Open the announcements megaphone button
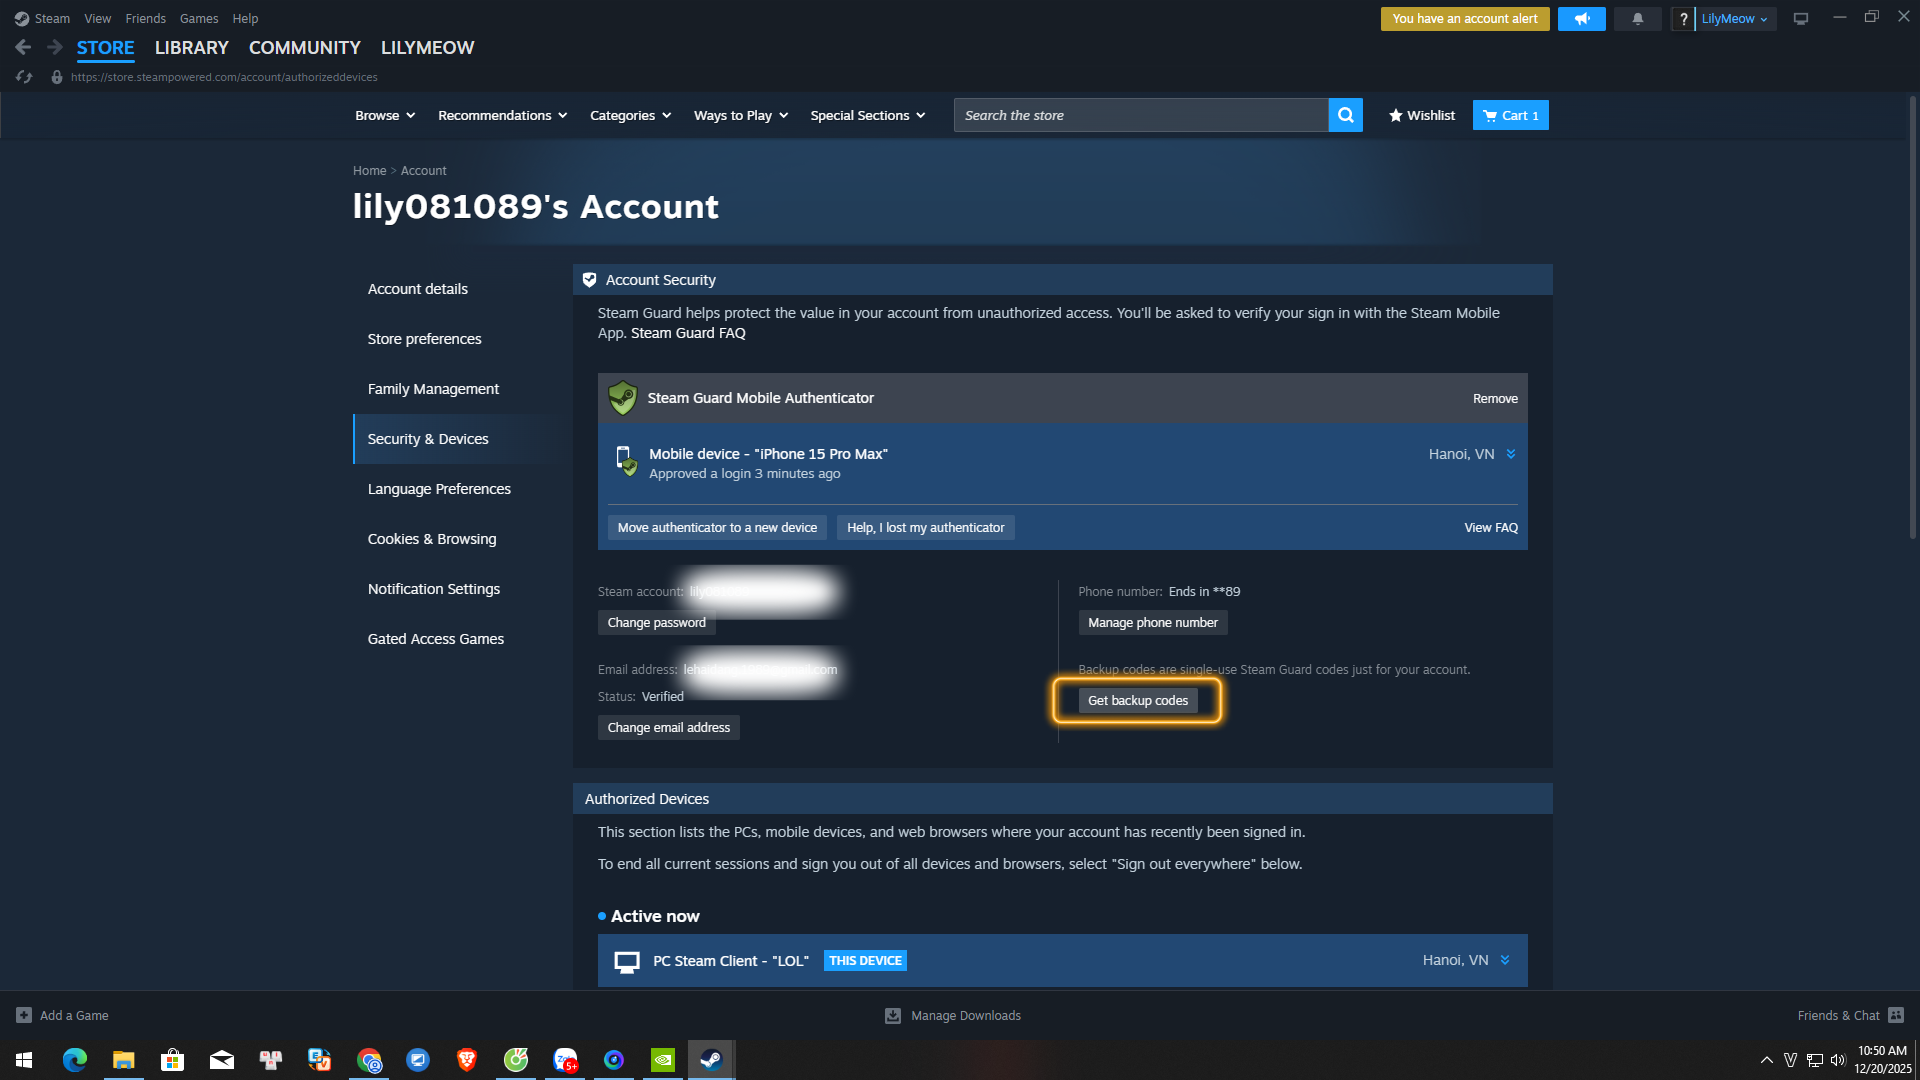The width and height of the screenshot is (1920, 1080). (1581, 19)
